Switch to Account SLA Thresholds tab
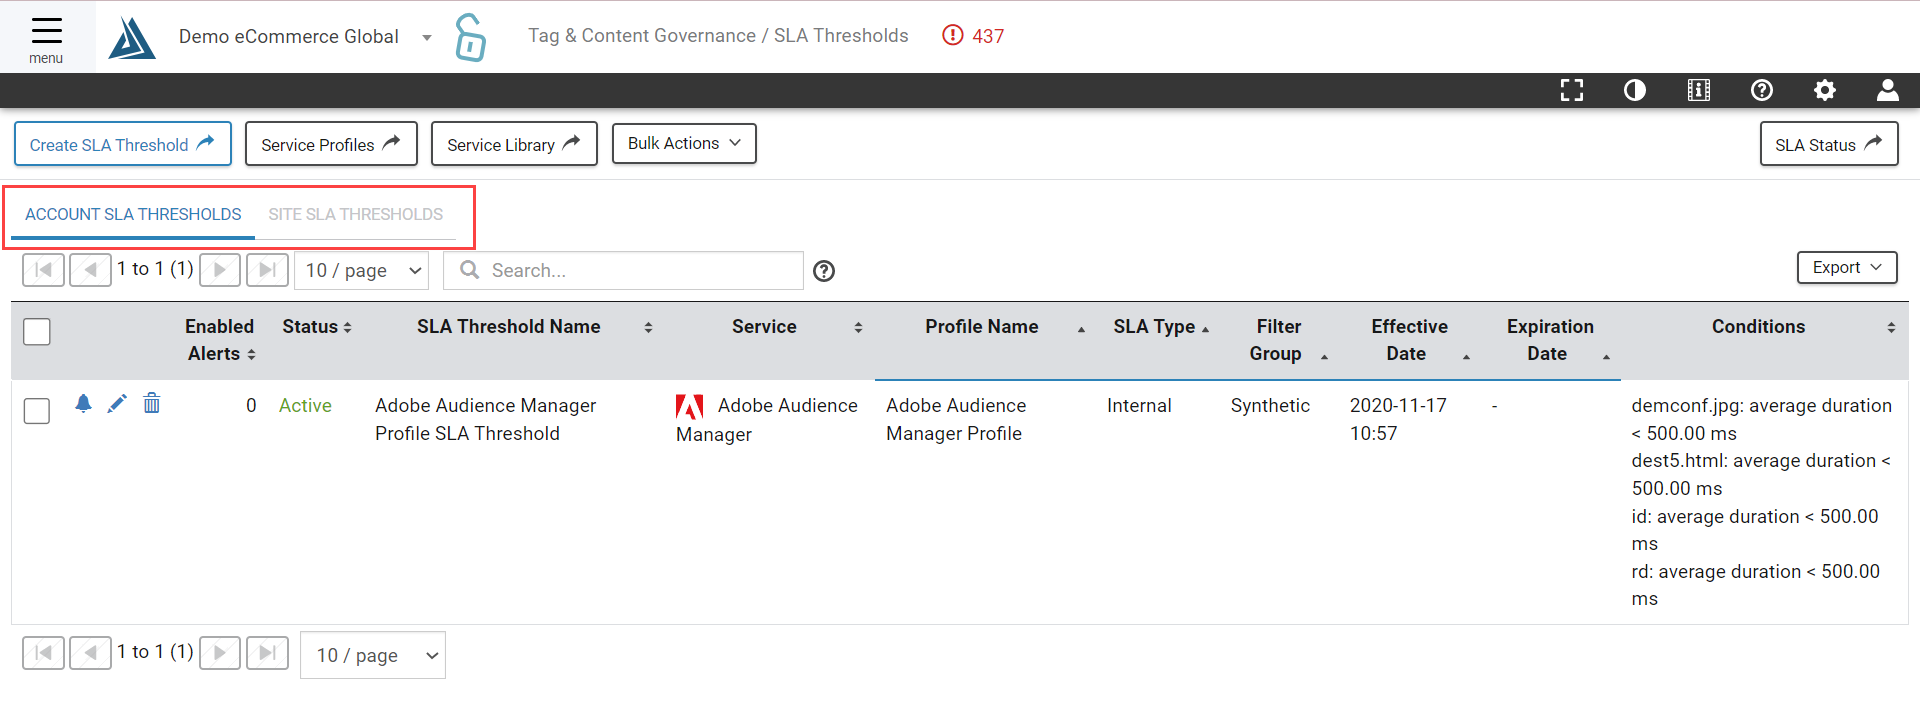Screen dimensions: 1920x709 pyautogui.click(x=133, y=214)
